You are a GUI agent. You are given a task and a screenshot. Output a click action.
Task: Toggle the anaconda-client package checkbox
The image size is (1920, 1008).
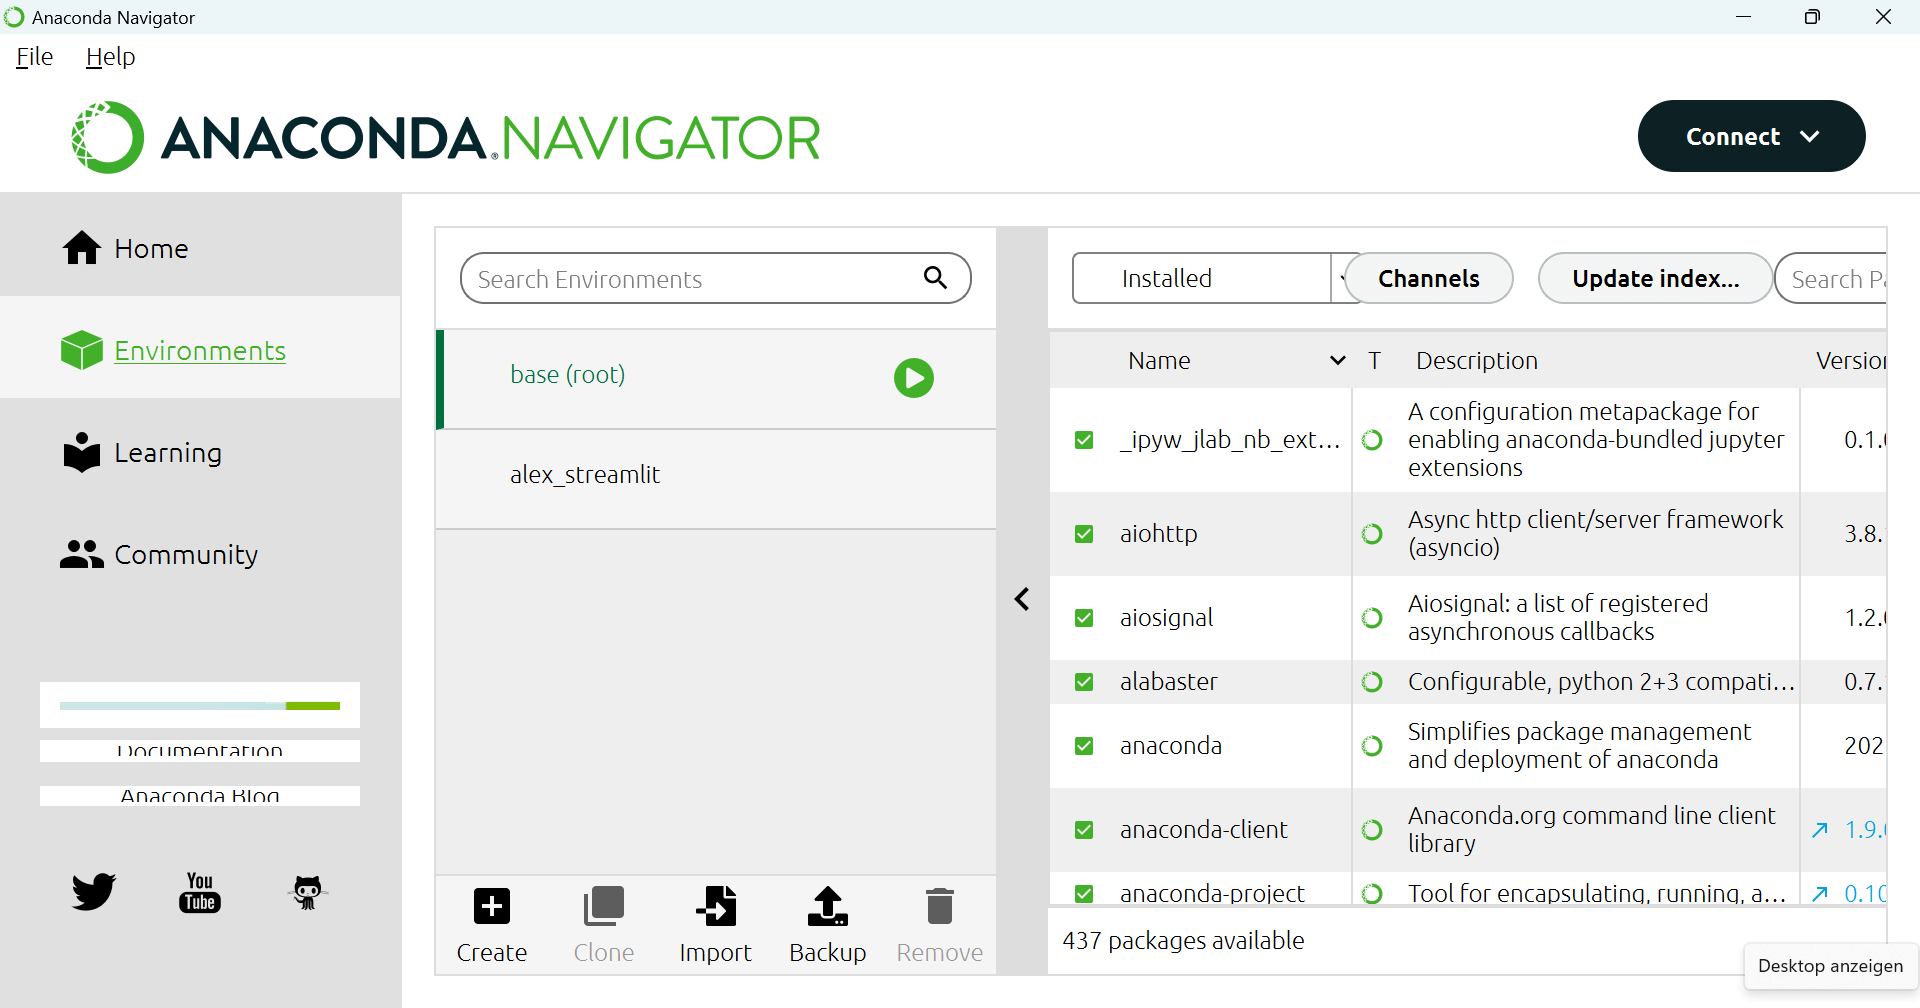click(x=1084, y=830)
